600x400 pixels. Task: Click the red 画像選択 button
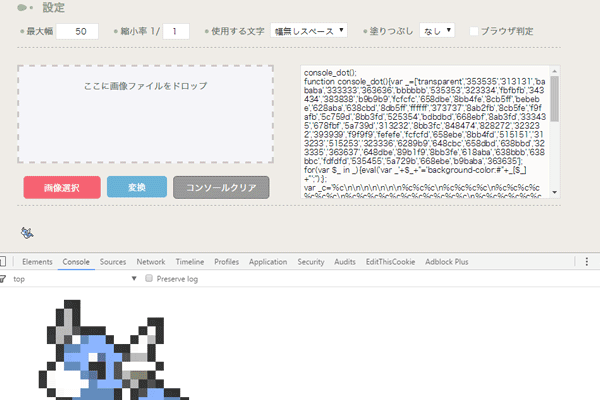62,188
